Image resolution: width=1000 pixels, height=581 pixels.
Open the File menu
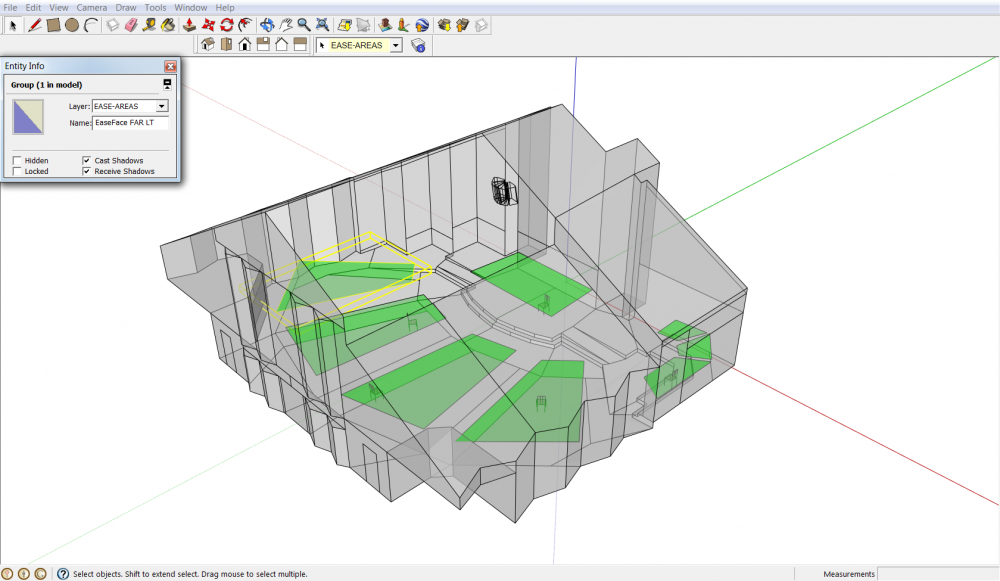tap(11, 8)
